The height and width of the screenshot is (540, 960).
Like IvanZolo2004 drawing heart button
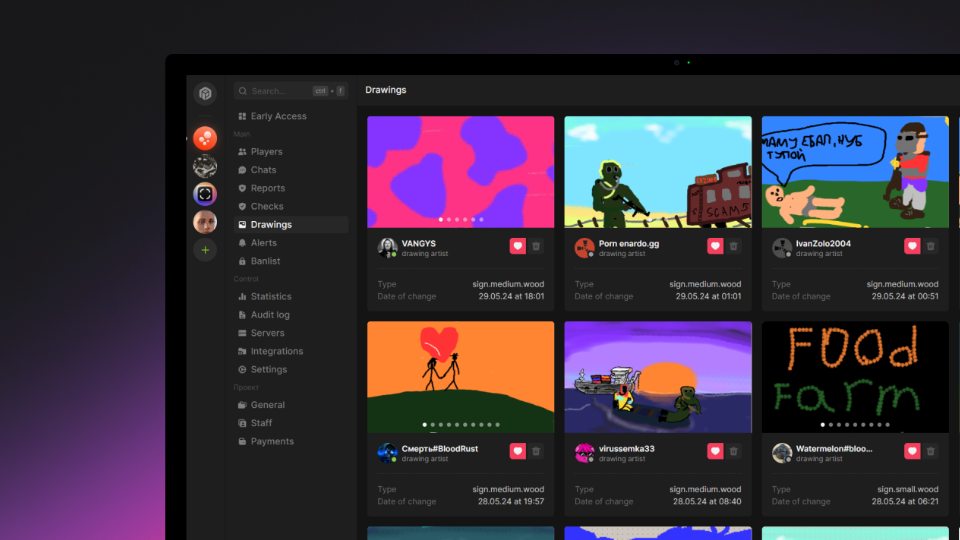tap(912, 246)
